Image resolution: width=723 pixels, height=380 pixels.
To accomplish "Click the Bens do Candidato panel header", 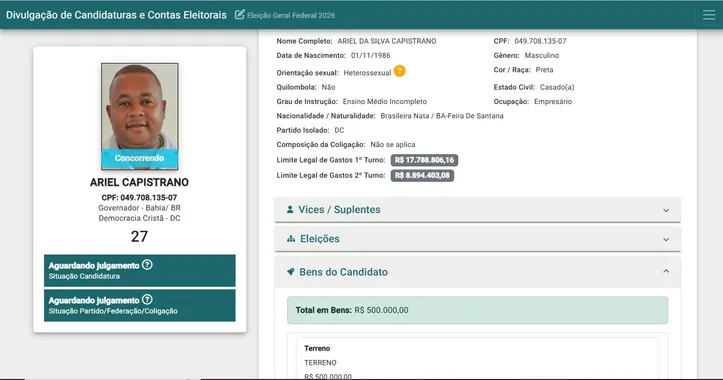I will [x=478, y=272].
